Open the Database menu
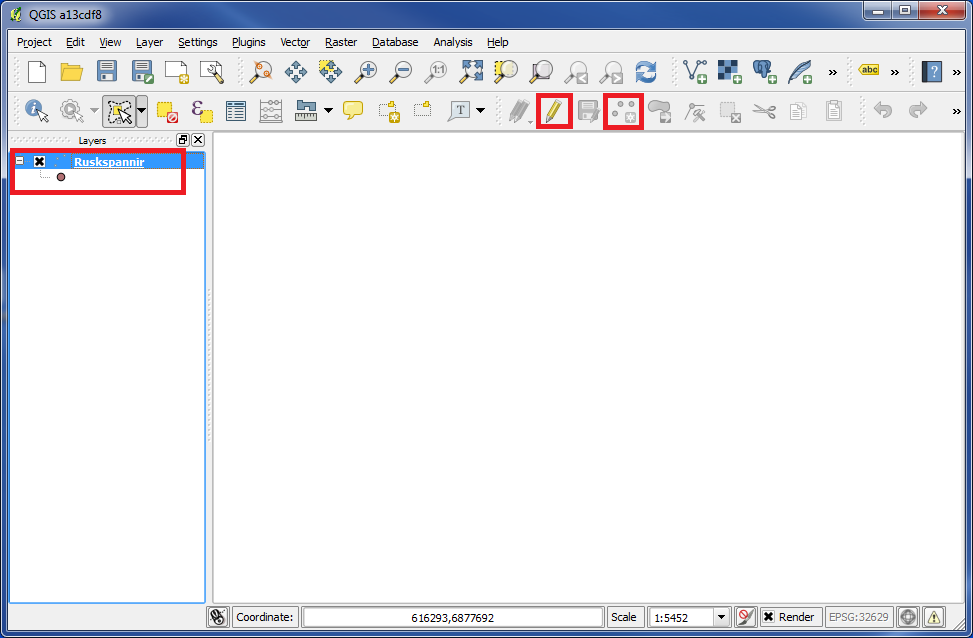 pyautogui.click(x=395, y=42)
